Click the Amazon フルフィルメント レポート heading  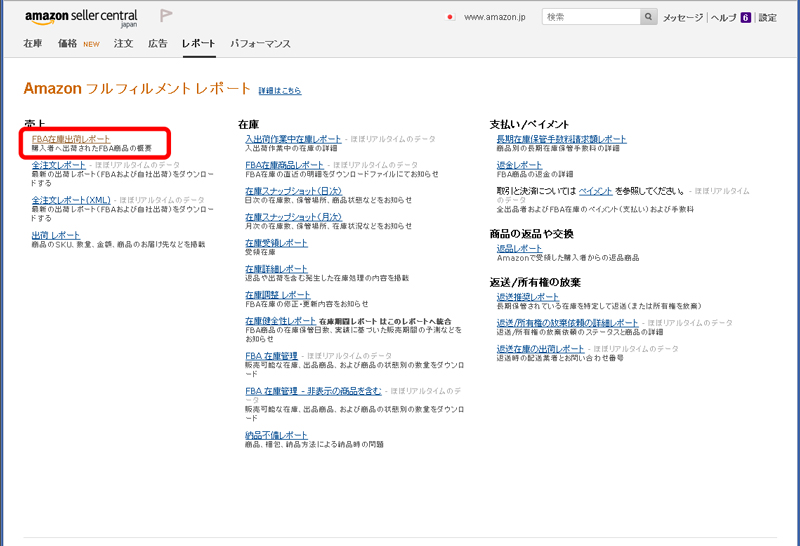(x=137, y=89)
